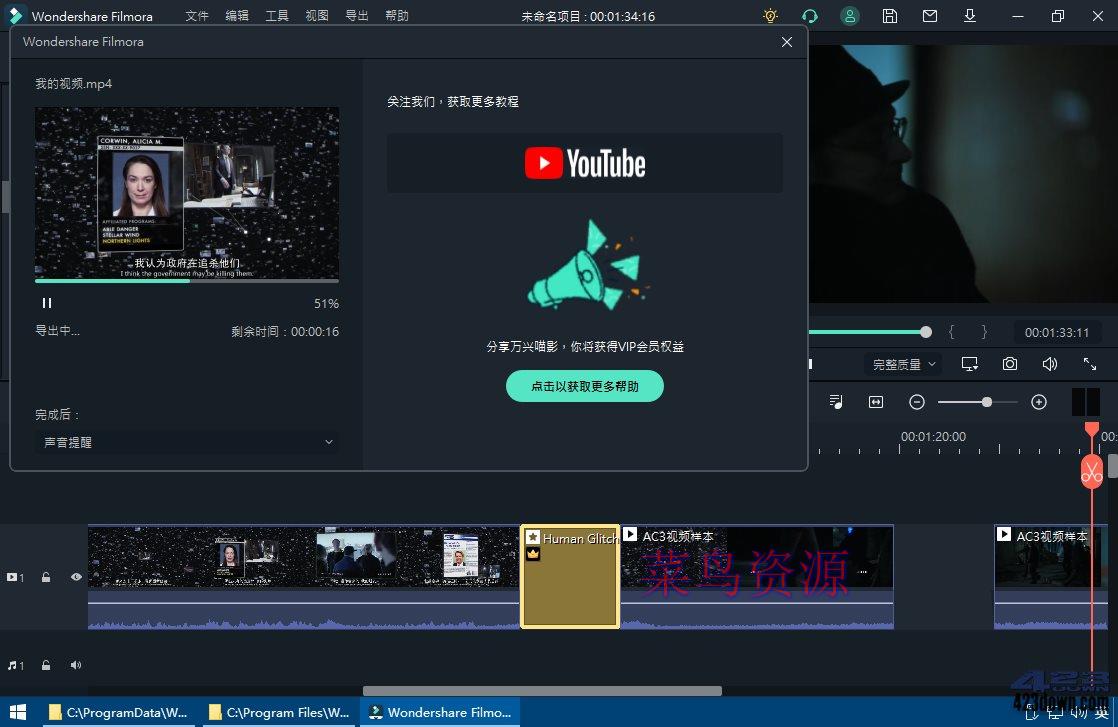Screen dimensions: 1118x727
Task: Open the 帮助 menu in the menu bar
Action: point(396,16)
